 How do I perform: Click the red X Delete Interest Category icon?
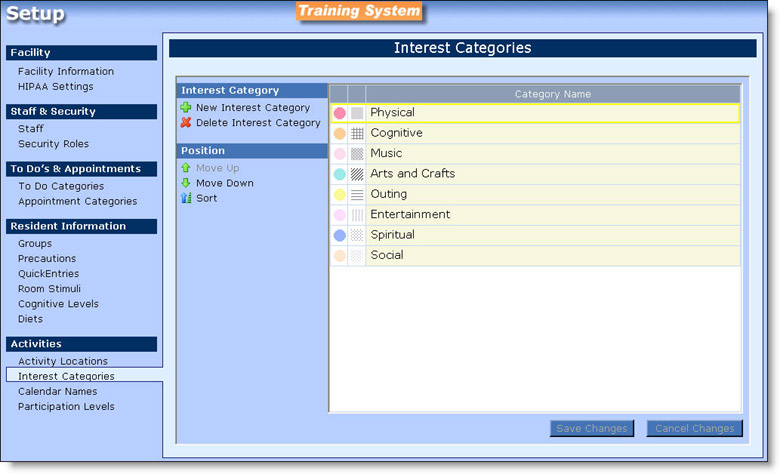pyautogui.click(x=186, y=123)
